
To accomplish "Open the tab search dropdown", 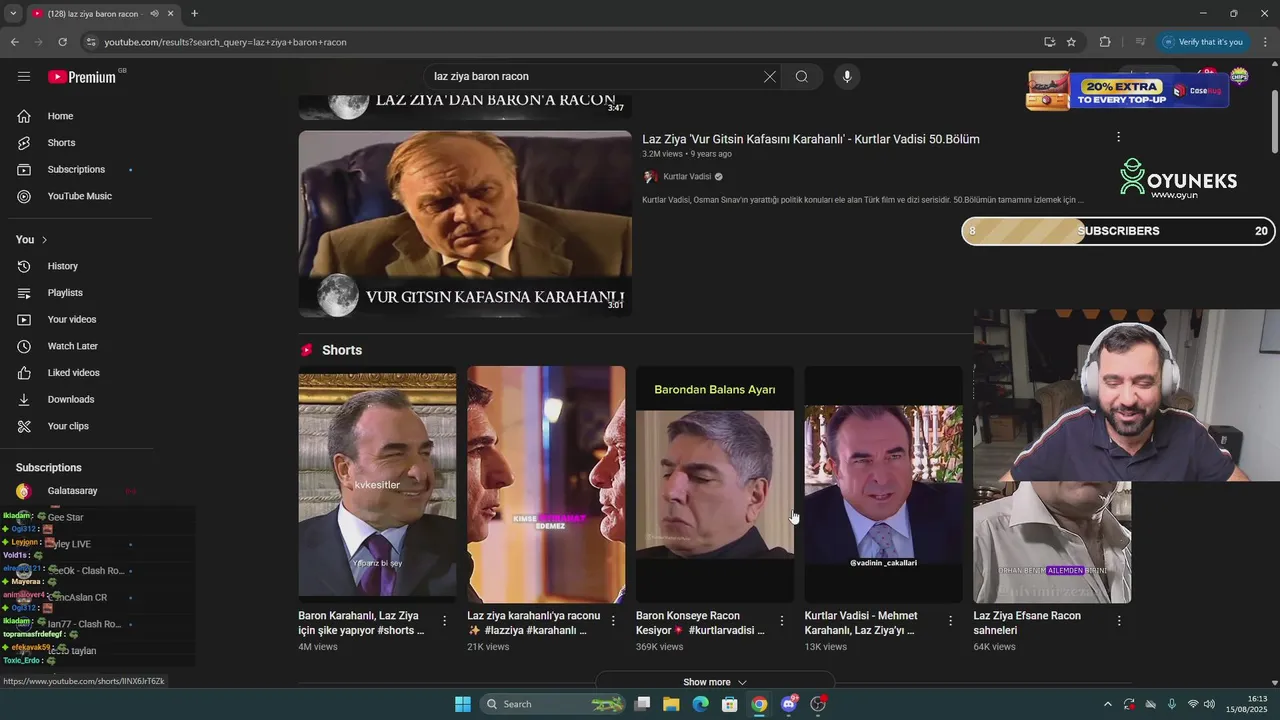I will coord(12,13).
